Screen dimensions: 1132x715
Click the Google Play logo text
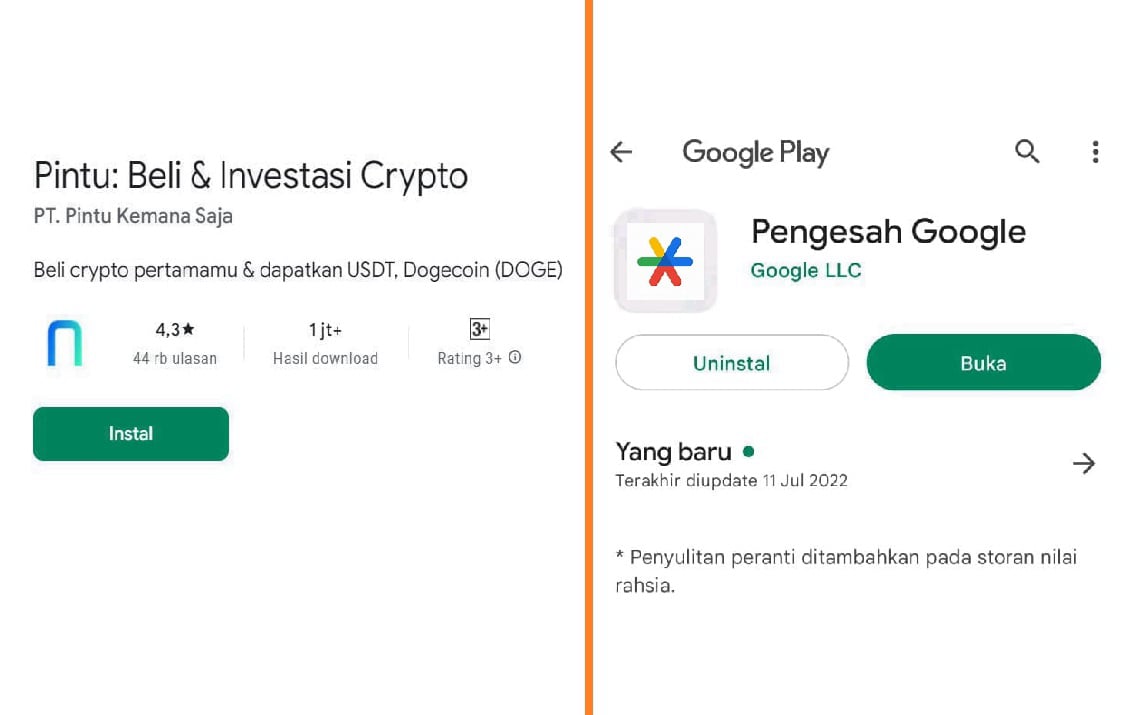[755, 152]
